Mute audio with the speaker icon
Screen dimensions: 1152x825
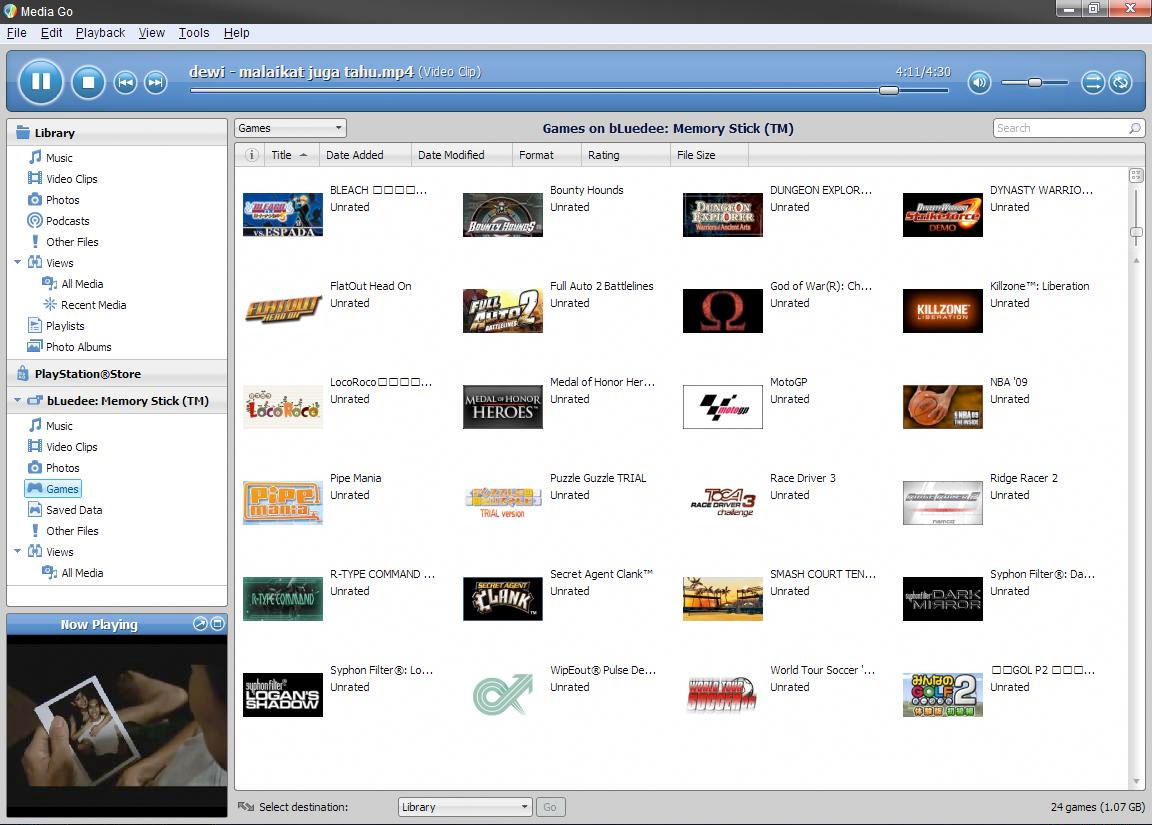pos(979,82)
